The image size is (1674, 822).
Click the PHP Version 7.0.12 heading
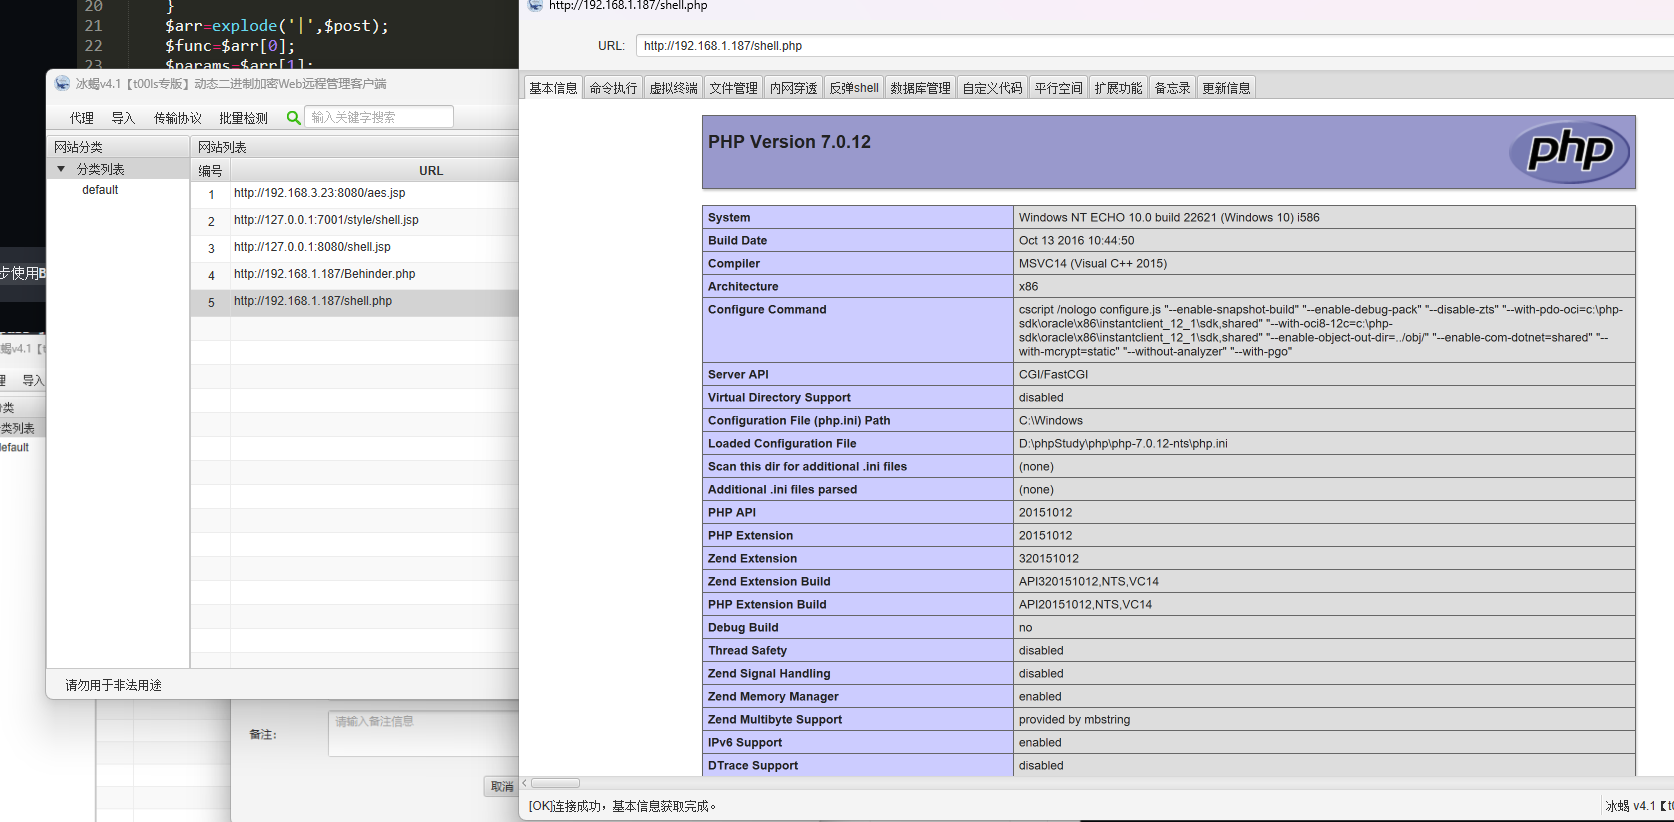click(x=789, y=142)
